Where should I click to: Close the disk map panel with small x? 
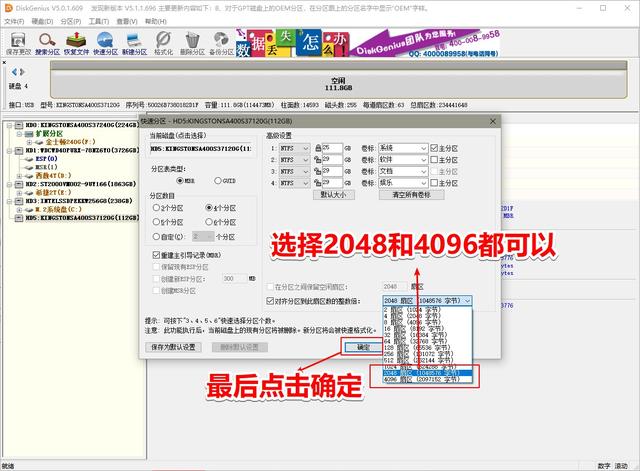point(4,63)
